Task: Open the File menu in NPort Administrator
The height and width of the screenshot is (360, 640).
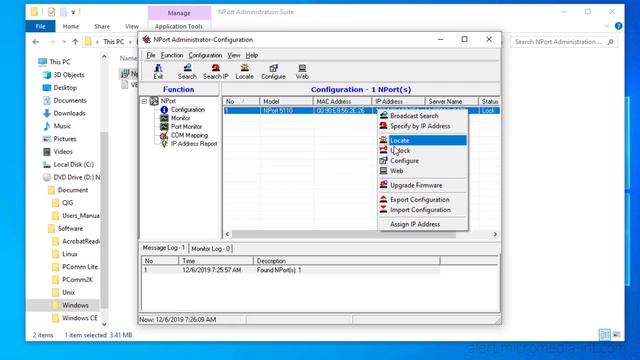Action: pyautogui.click(x=151, y=55)
